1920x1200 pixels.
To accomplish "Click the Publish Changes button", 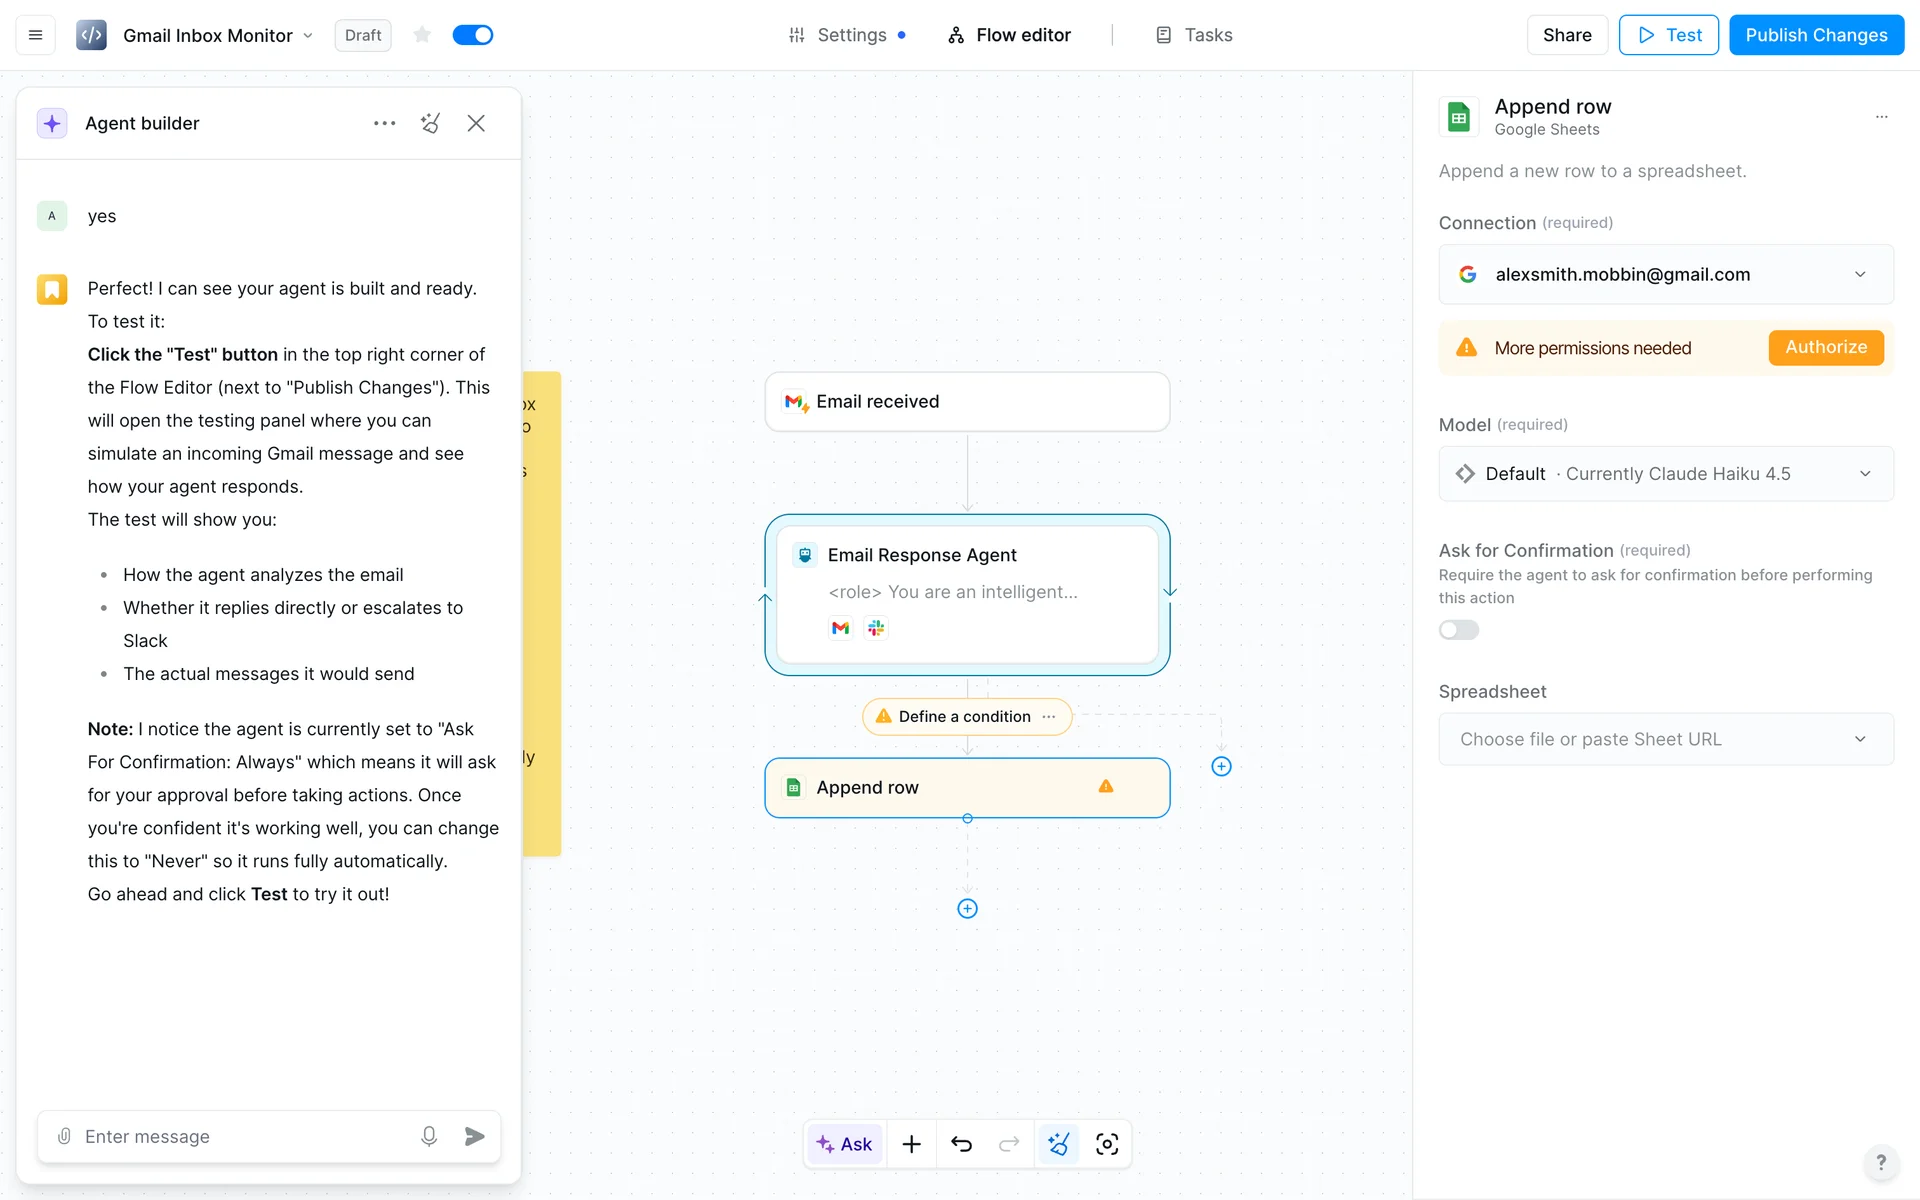I will pyautogui.click(x=1816, y=35).
